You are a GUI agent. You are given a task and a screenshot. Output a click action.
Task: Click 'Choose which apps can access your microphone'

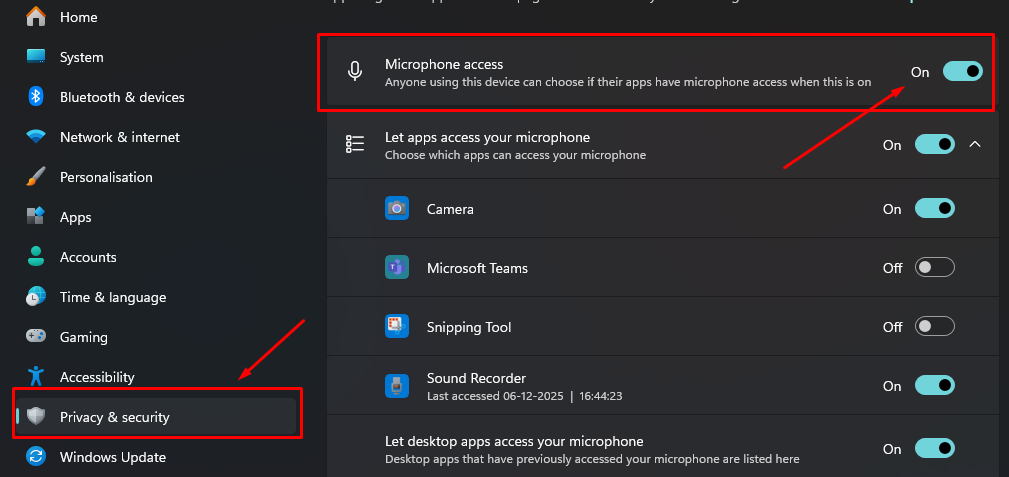tap(515, 155)
